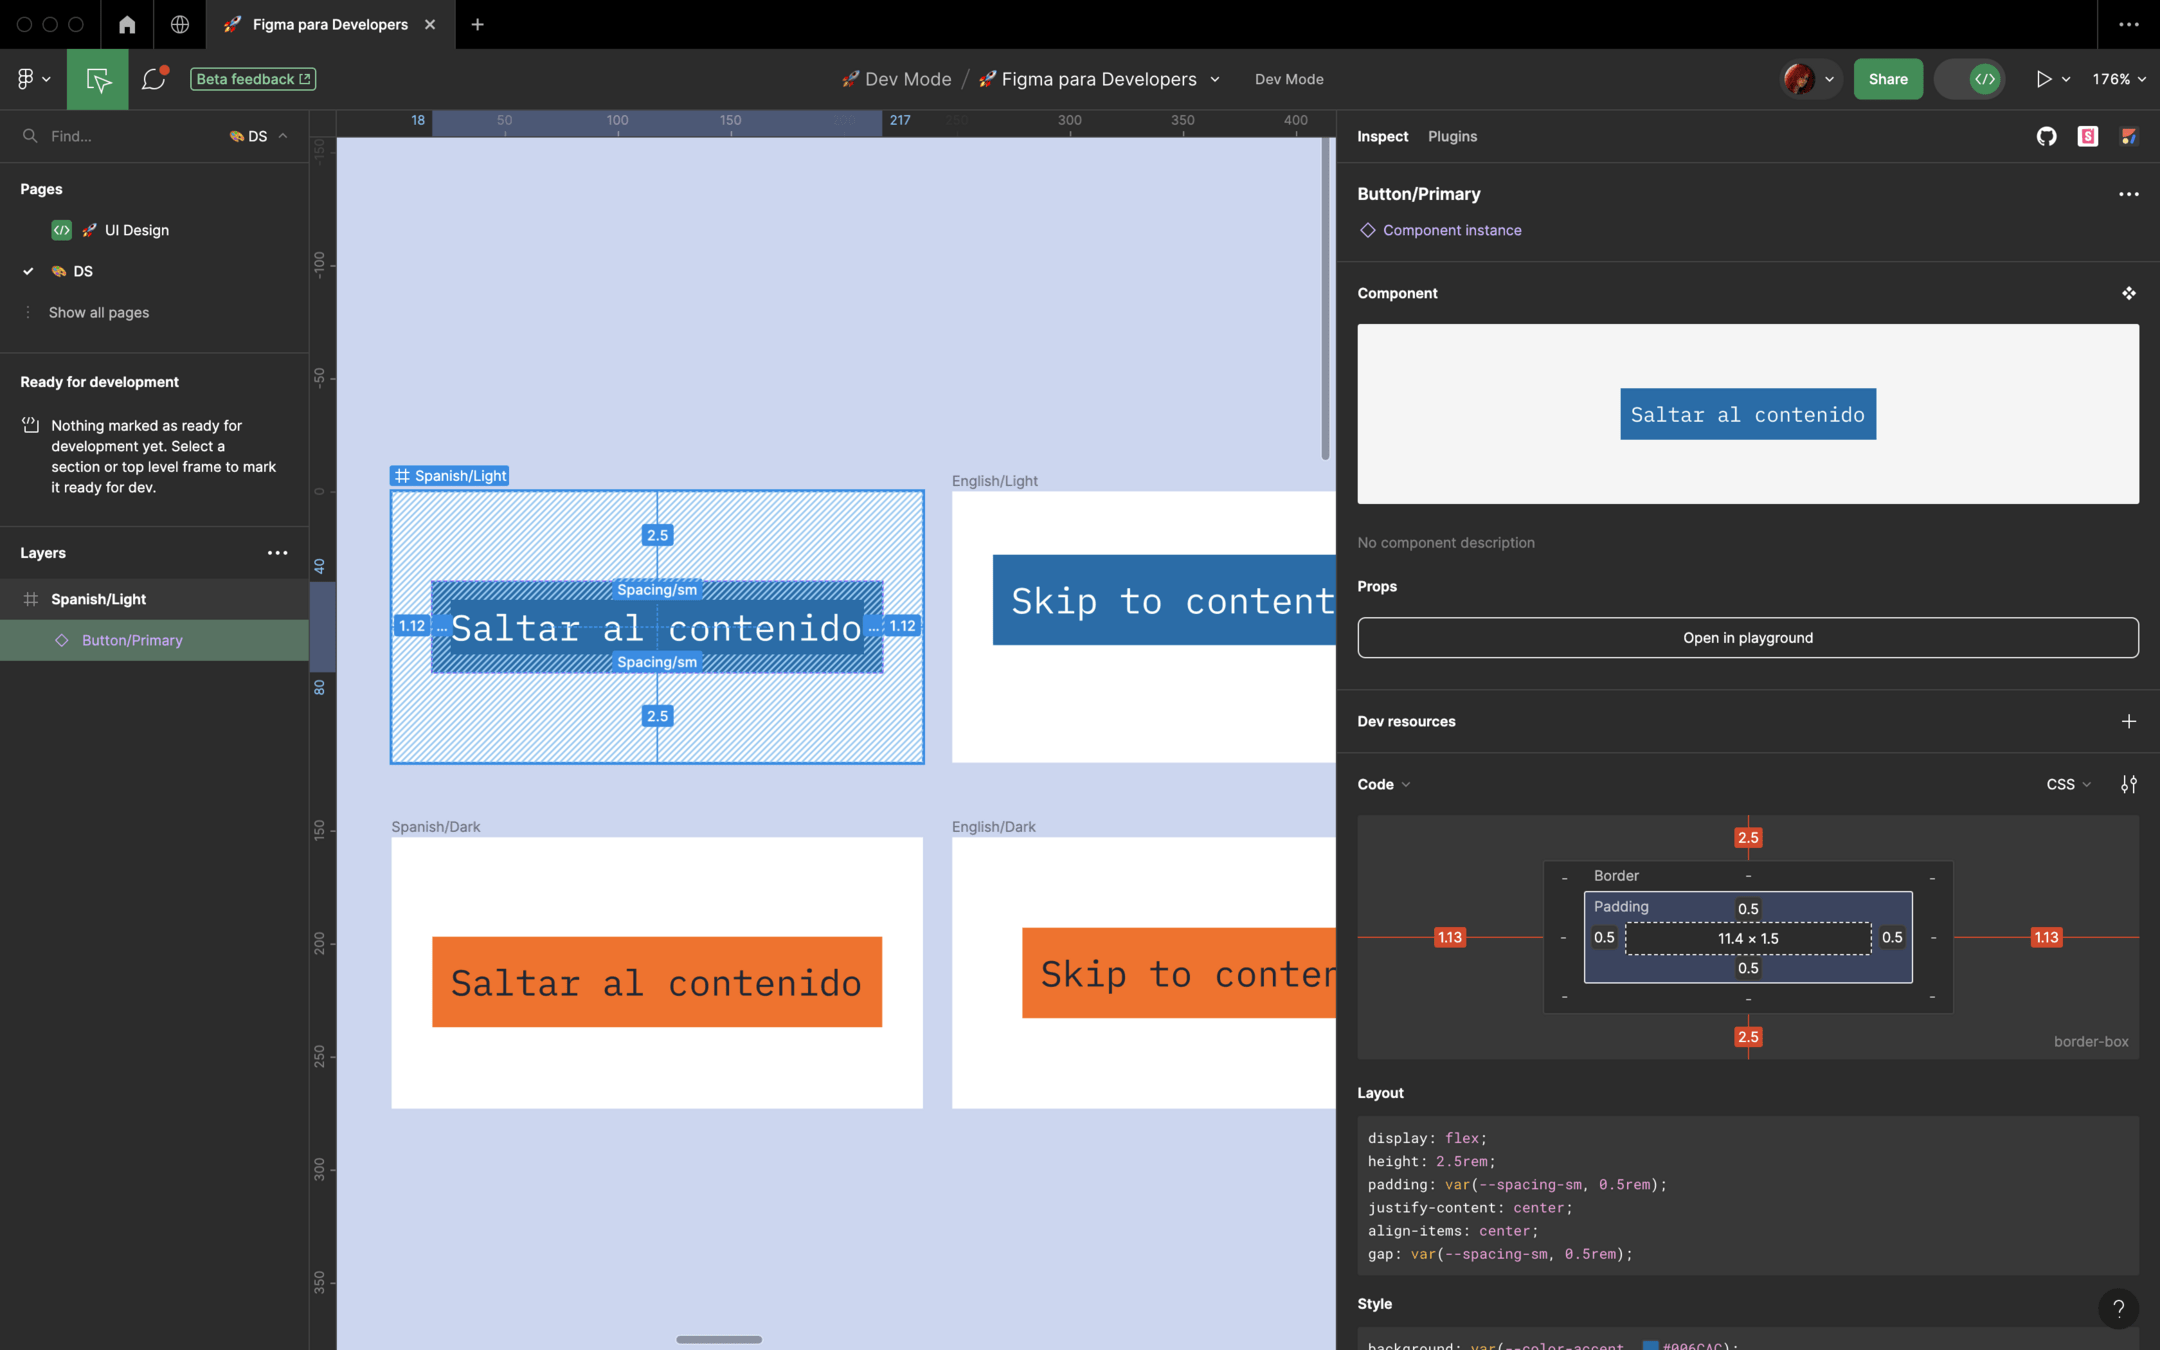Open code settings sliders icon
This screenshot has height=1350, width=2160.
pyautogui.click(x=2128, y=784)
